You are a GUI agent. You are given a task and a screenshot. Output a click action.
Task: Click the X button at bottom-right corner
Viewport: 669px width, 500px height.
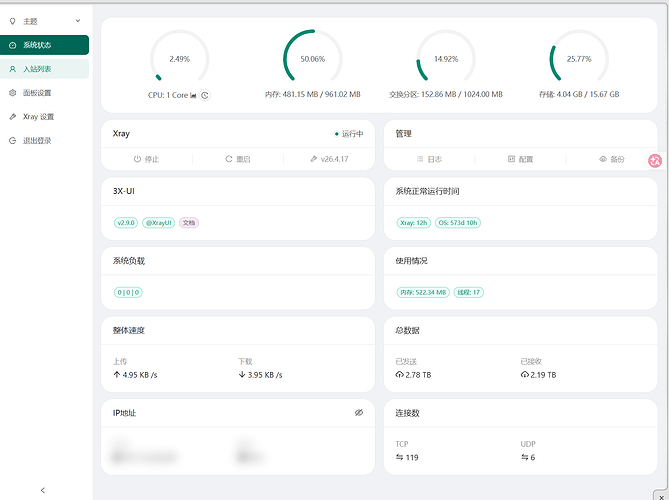(x=662, y=497)
